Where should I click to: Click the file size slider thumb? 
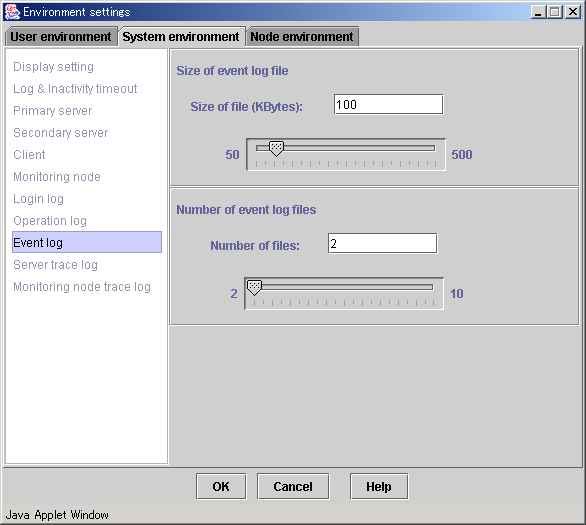click(276, 149)
